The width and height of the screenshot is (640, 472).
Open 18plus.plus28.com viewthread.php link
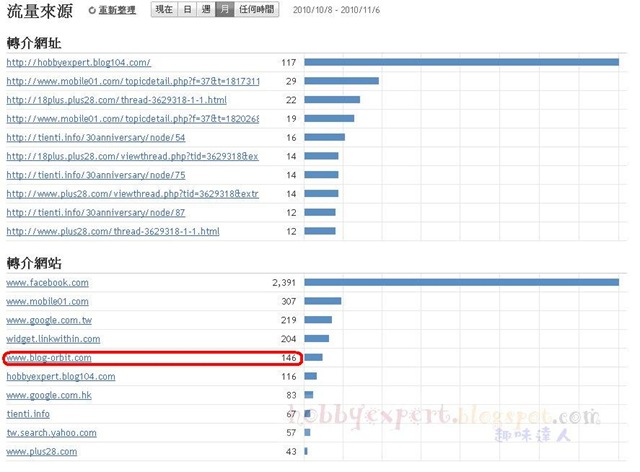(x=132, y=156)
